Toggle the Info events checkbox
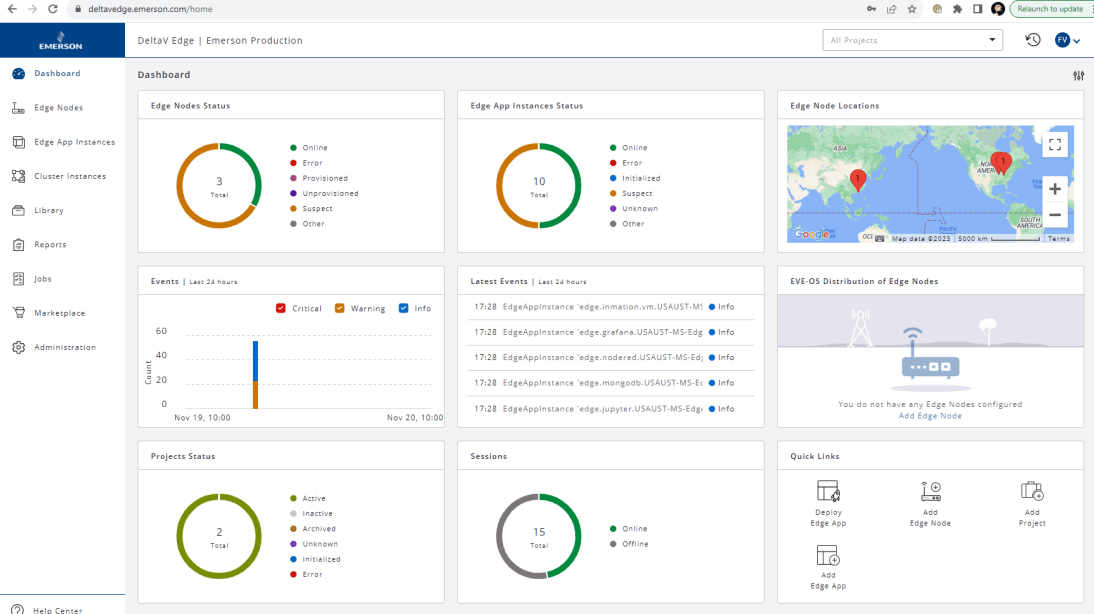 point(403,308)
